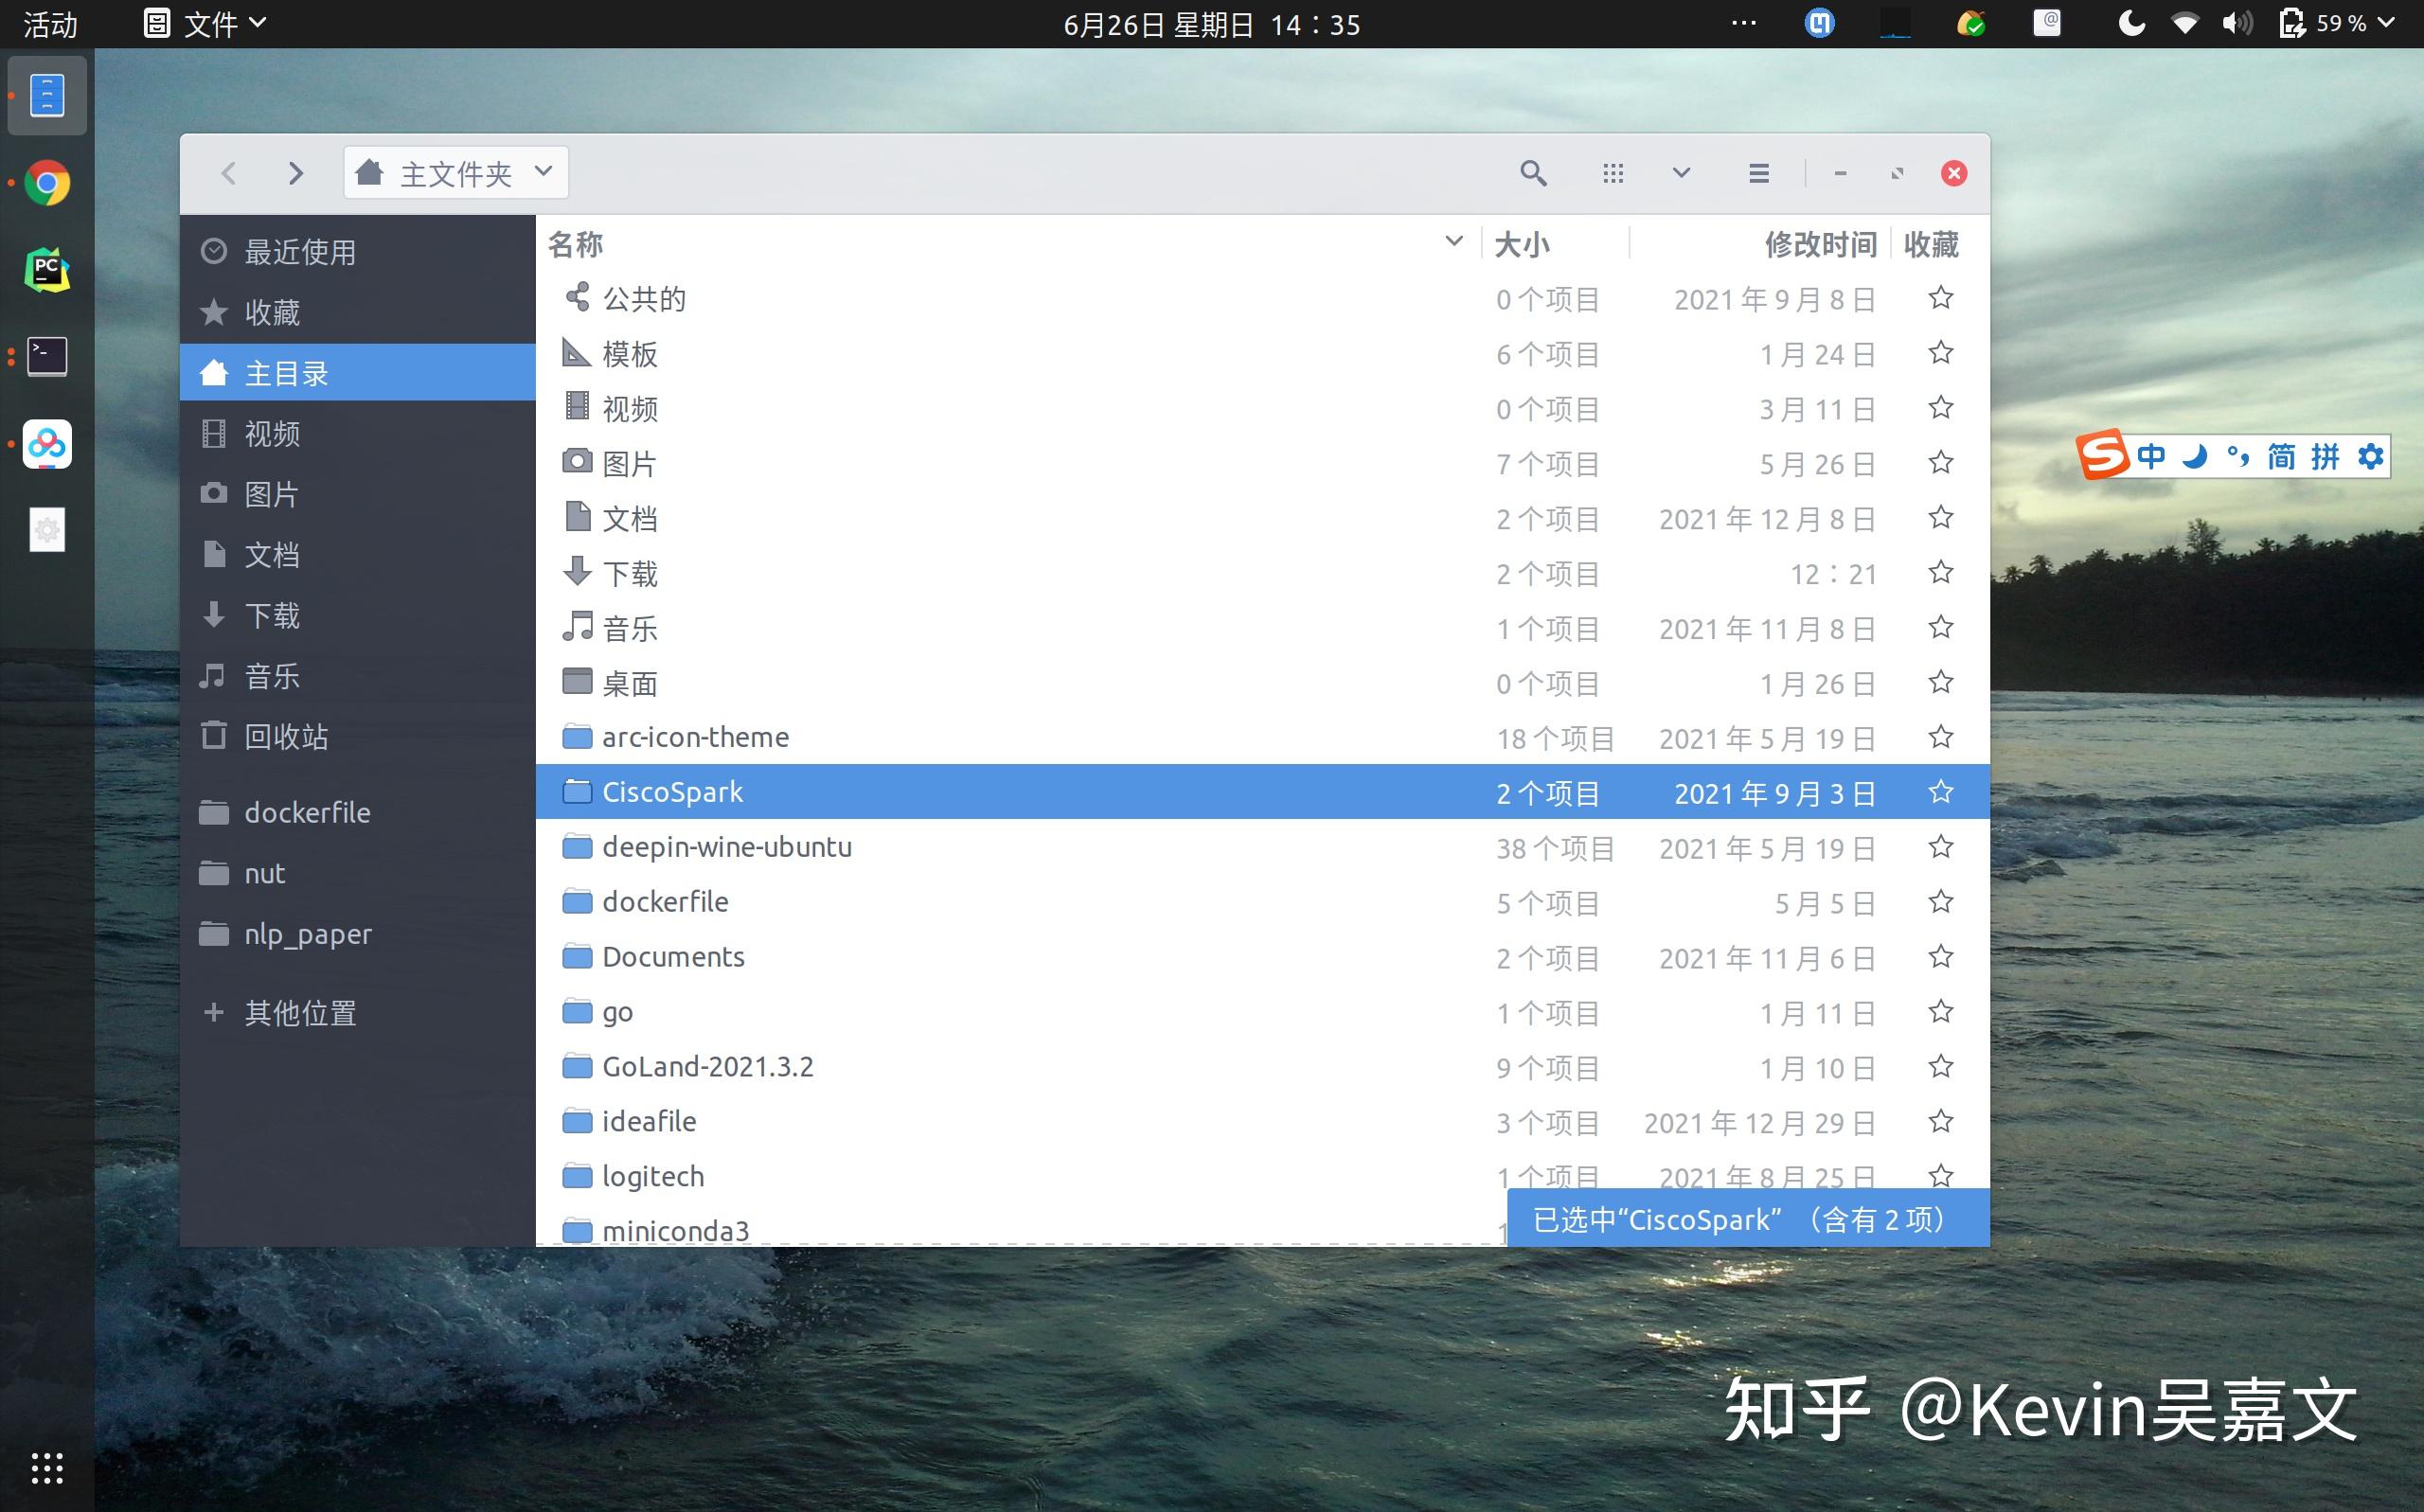Click the back navigation arrow
Screen dimensions: 2424x1512
coord(229,172)
